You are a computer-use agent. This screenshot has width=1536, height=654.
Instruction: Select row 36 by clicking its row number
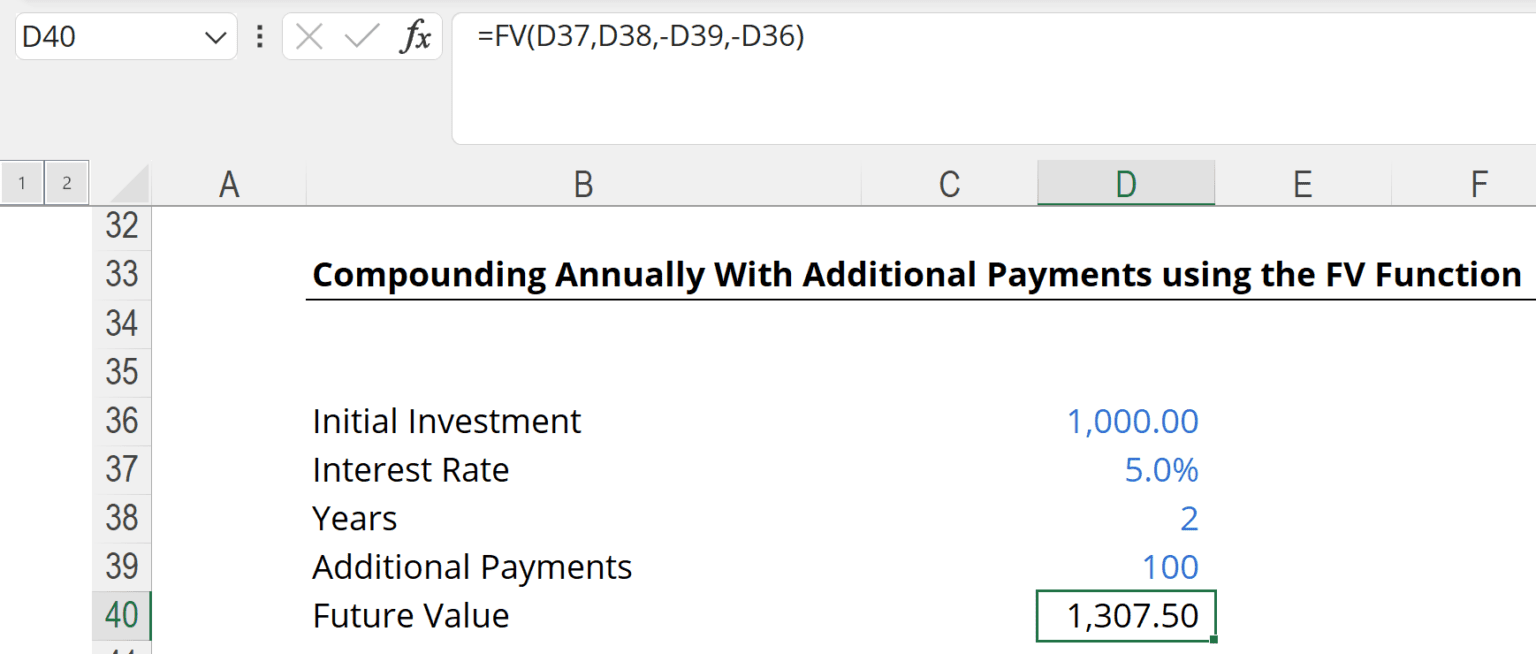click(x=121, y=421)
